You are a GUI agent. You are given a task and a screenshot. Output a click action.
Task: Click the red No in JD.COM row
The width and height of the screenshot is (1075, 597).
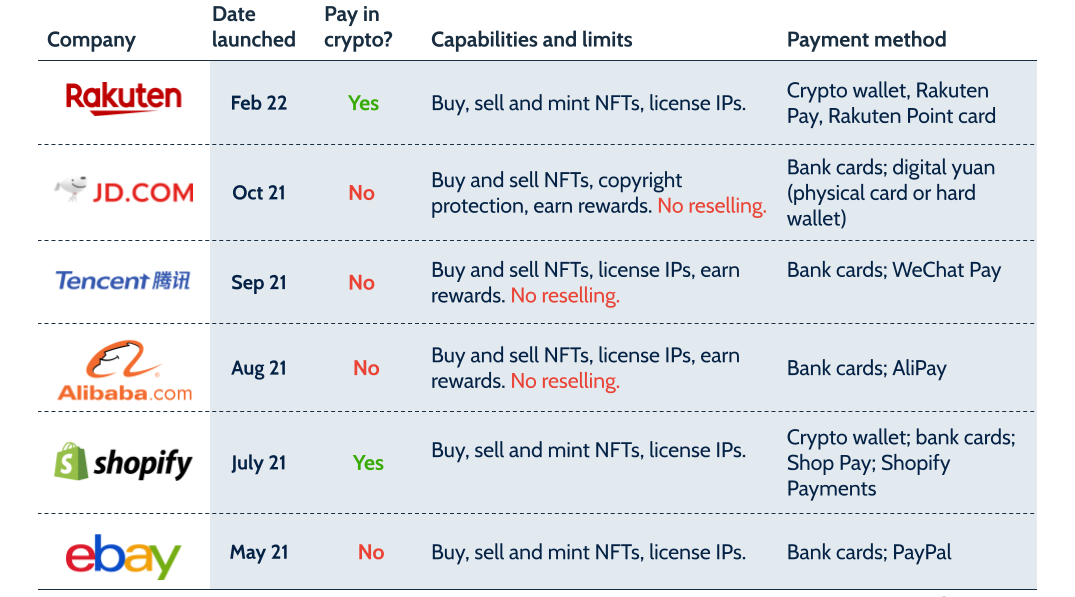361,193
